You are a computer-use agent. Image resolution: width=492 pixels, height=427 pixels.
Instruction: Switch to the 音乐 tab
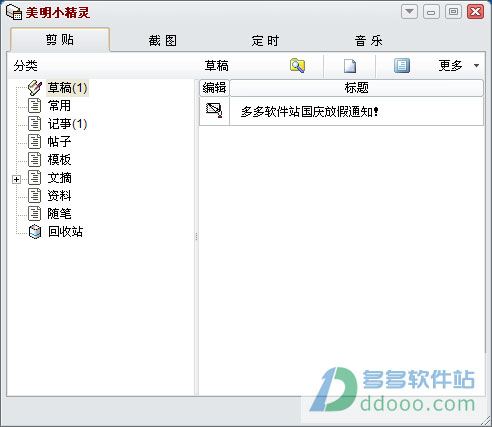(368, 41)
